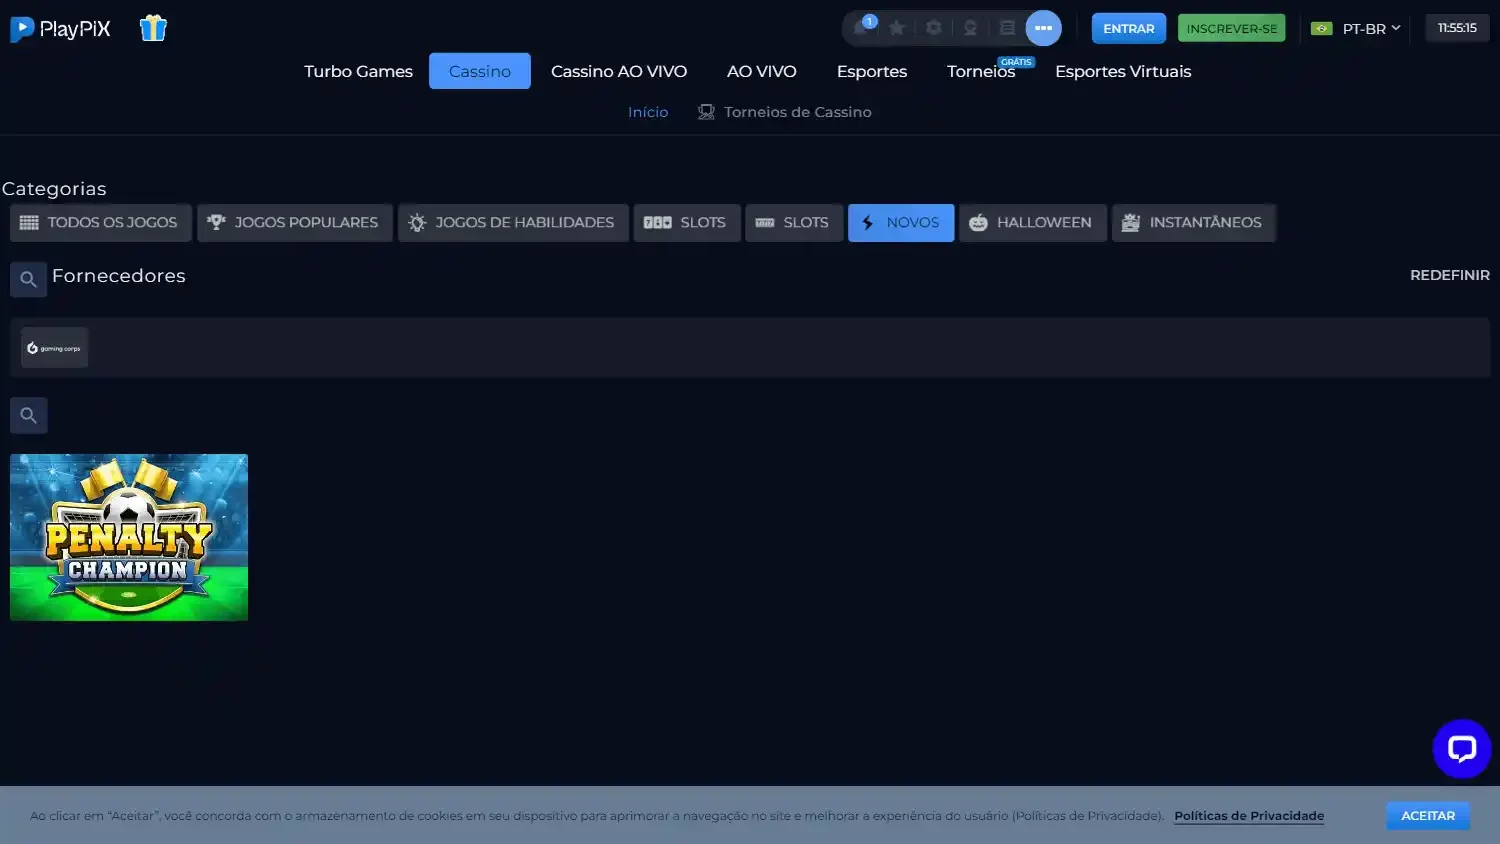Click the ENTRAR login button
This screenshot has height=844, width=1500.
1128,28
